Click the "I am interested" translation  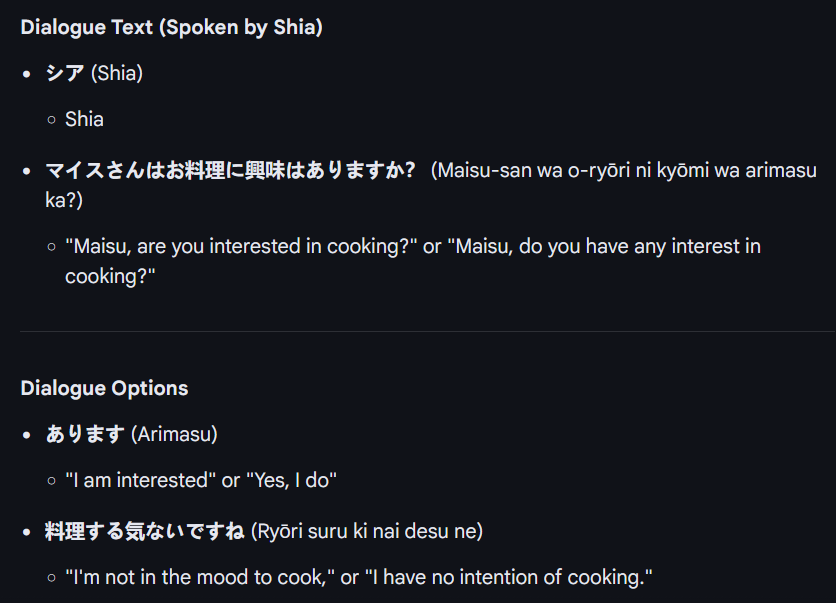(140, 480)
